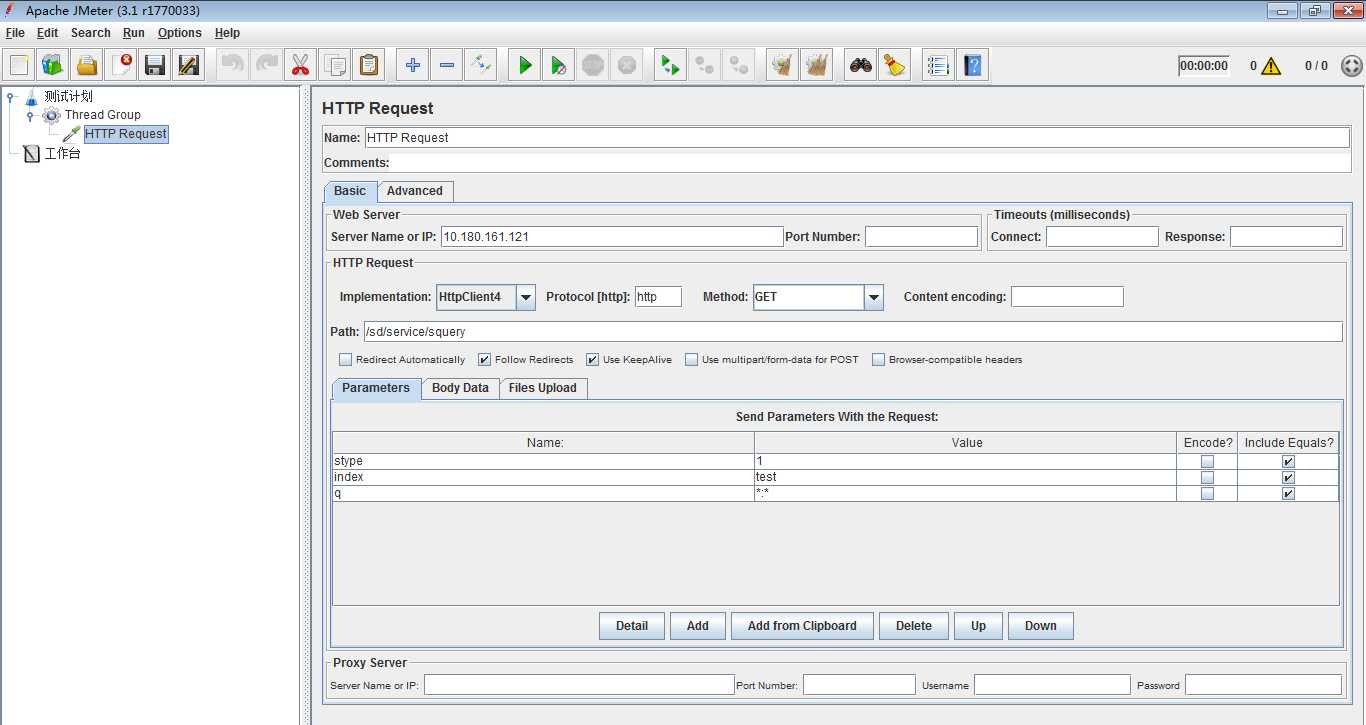
Task: Select 工作台 in the tree
Action: pyautogui.click(x=62, y=154)
